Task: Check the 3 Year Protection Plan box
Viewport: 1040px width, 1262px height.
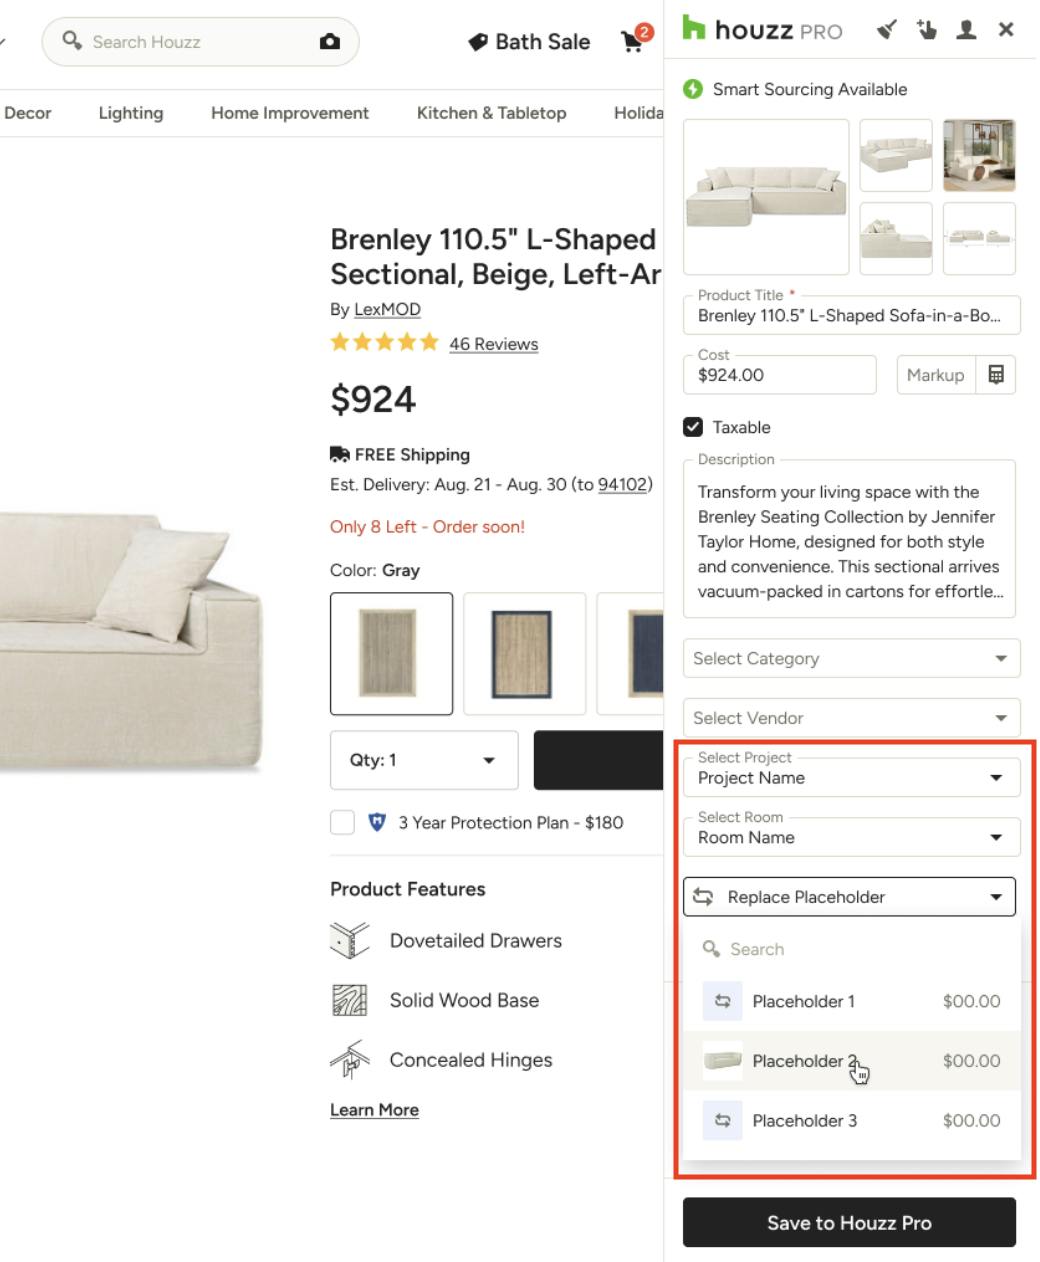Action: click(342, 823)
